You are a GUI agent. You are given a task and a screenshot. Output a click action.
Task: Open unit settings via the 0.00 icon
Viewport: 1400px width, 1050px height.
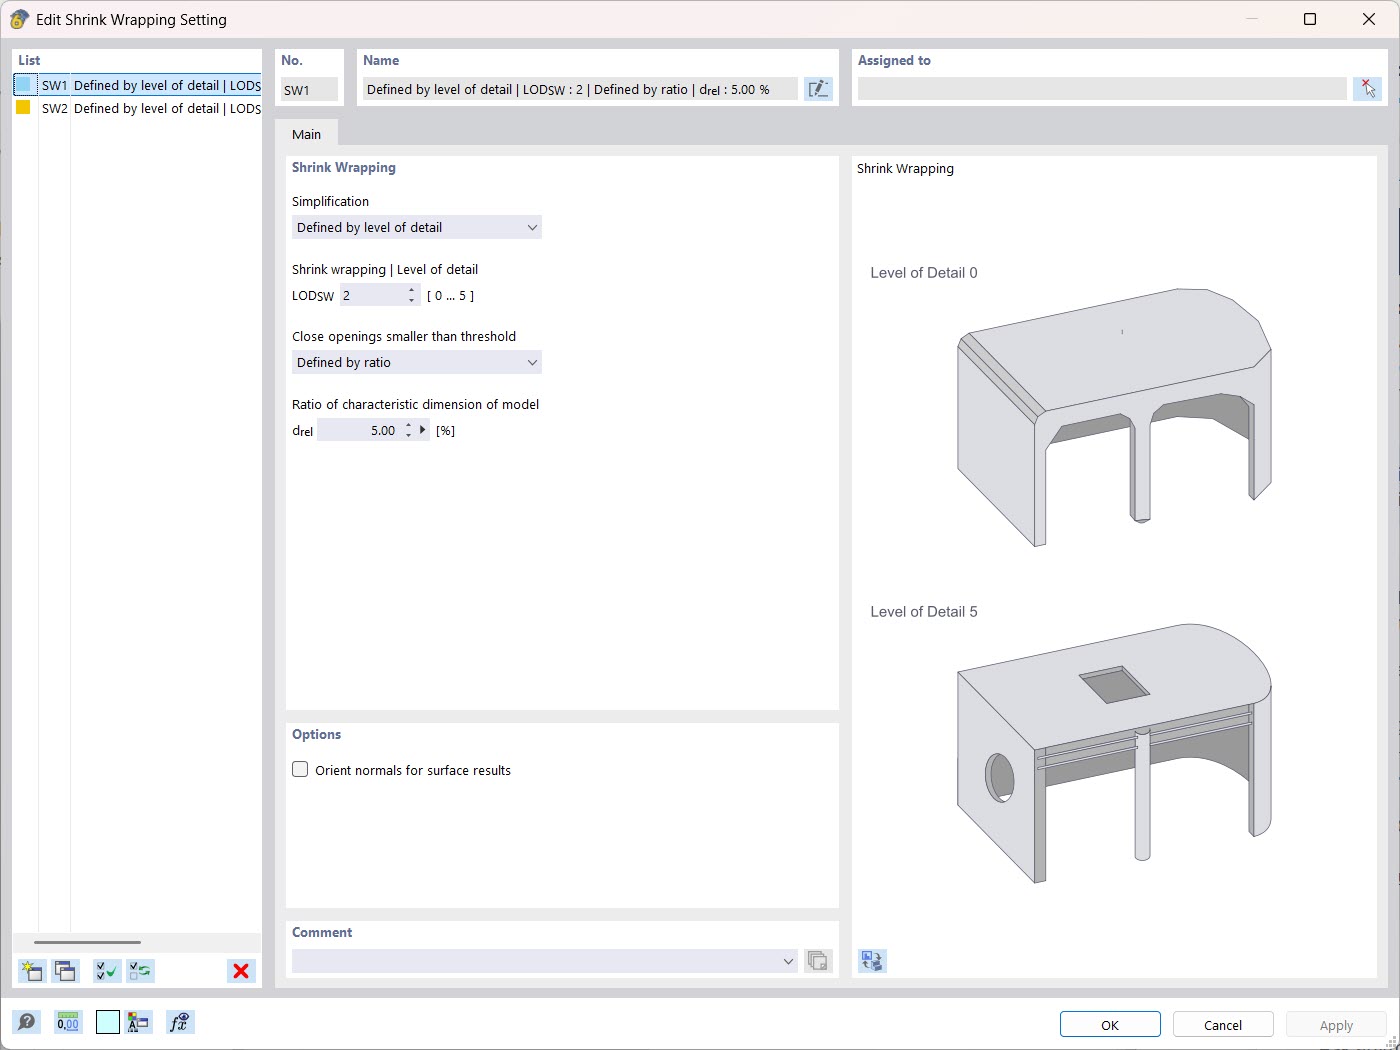tap(68, 1022)
